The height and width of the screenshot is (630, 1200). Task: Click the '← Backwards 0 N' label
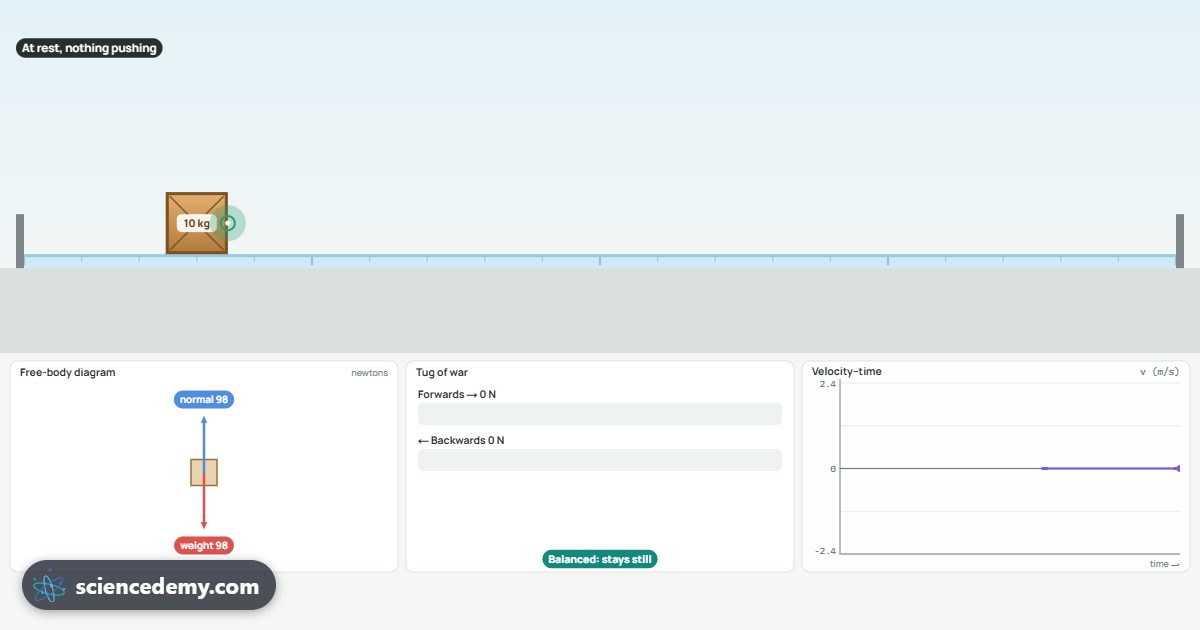click(461, 441)
